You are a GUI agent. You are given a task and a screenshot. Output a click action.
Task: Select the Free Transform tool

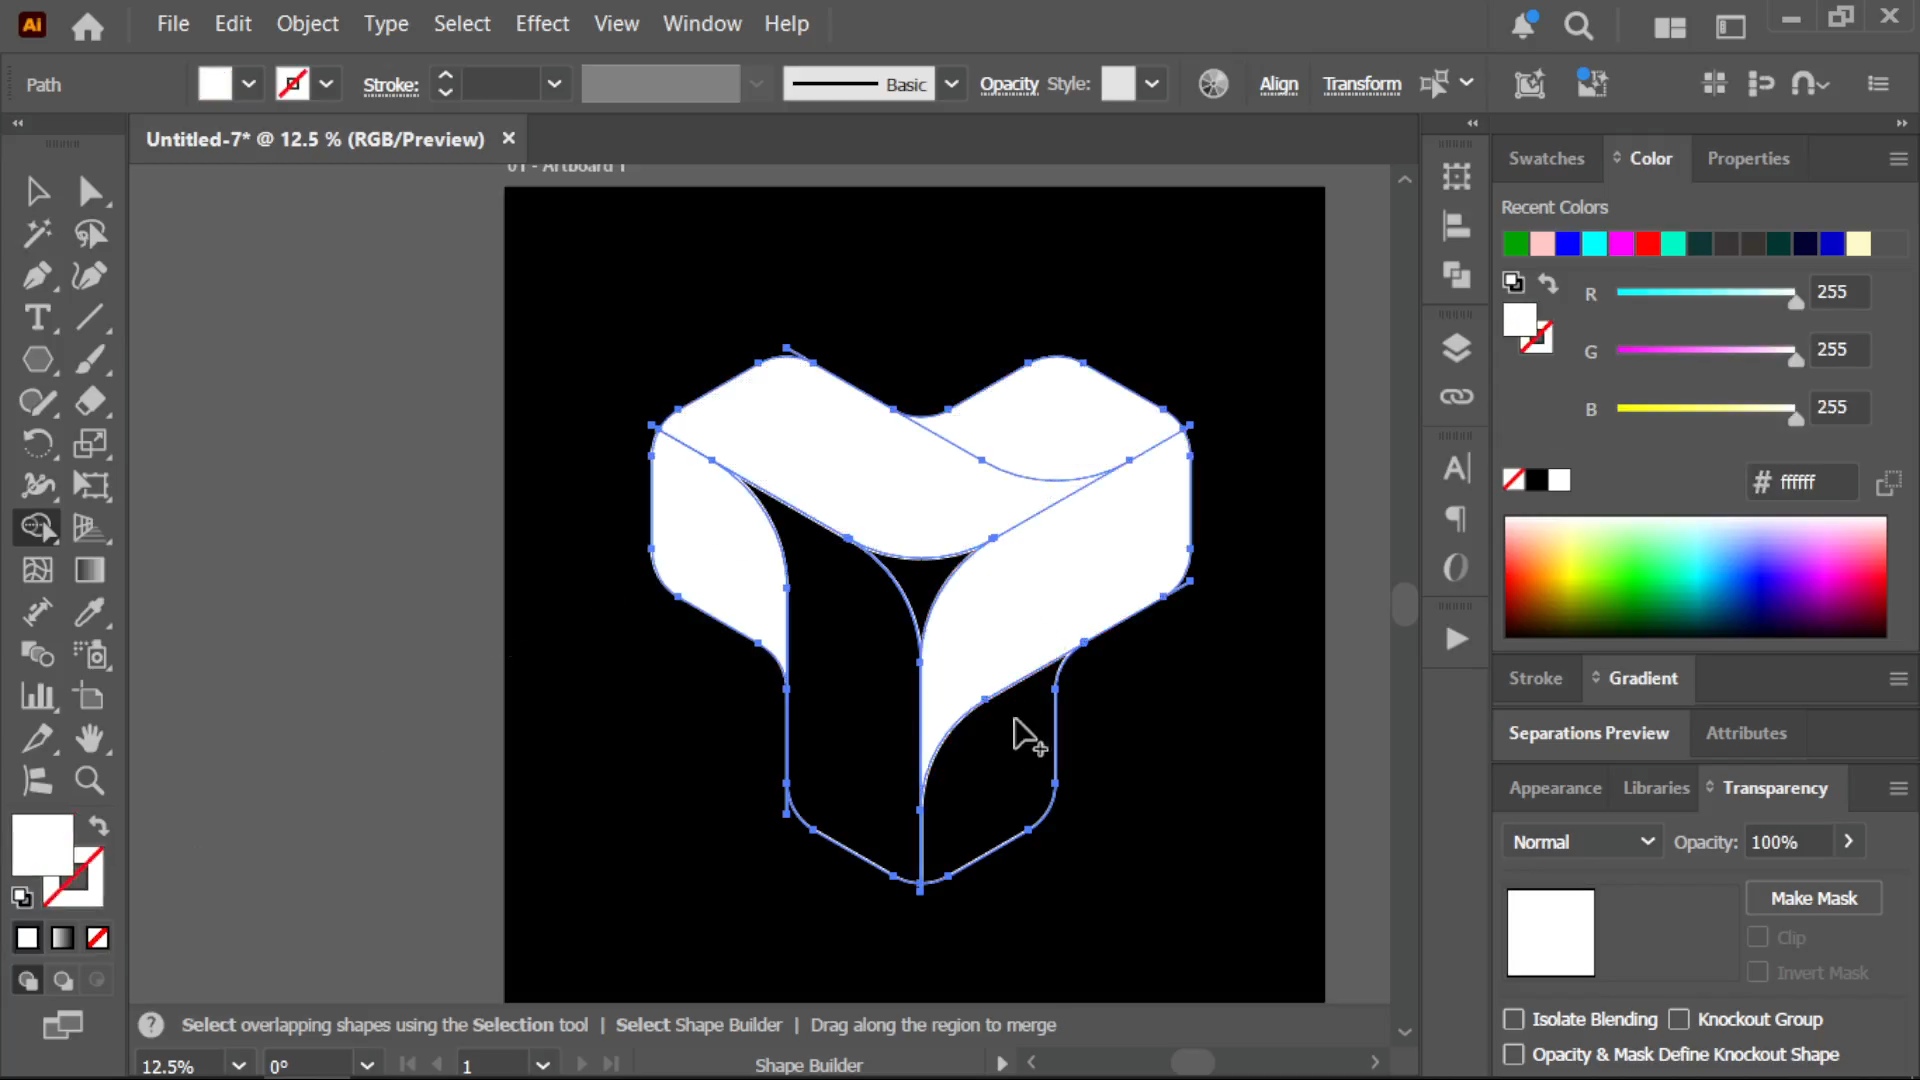click(90, 486)
